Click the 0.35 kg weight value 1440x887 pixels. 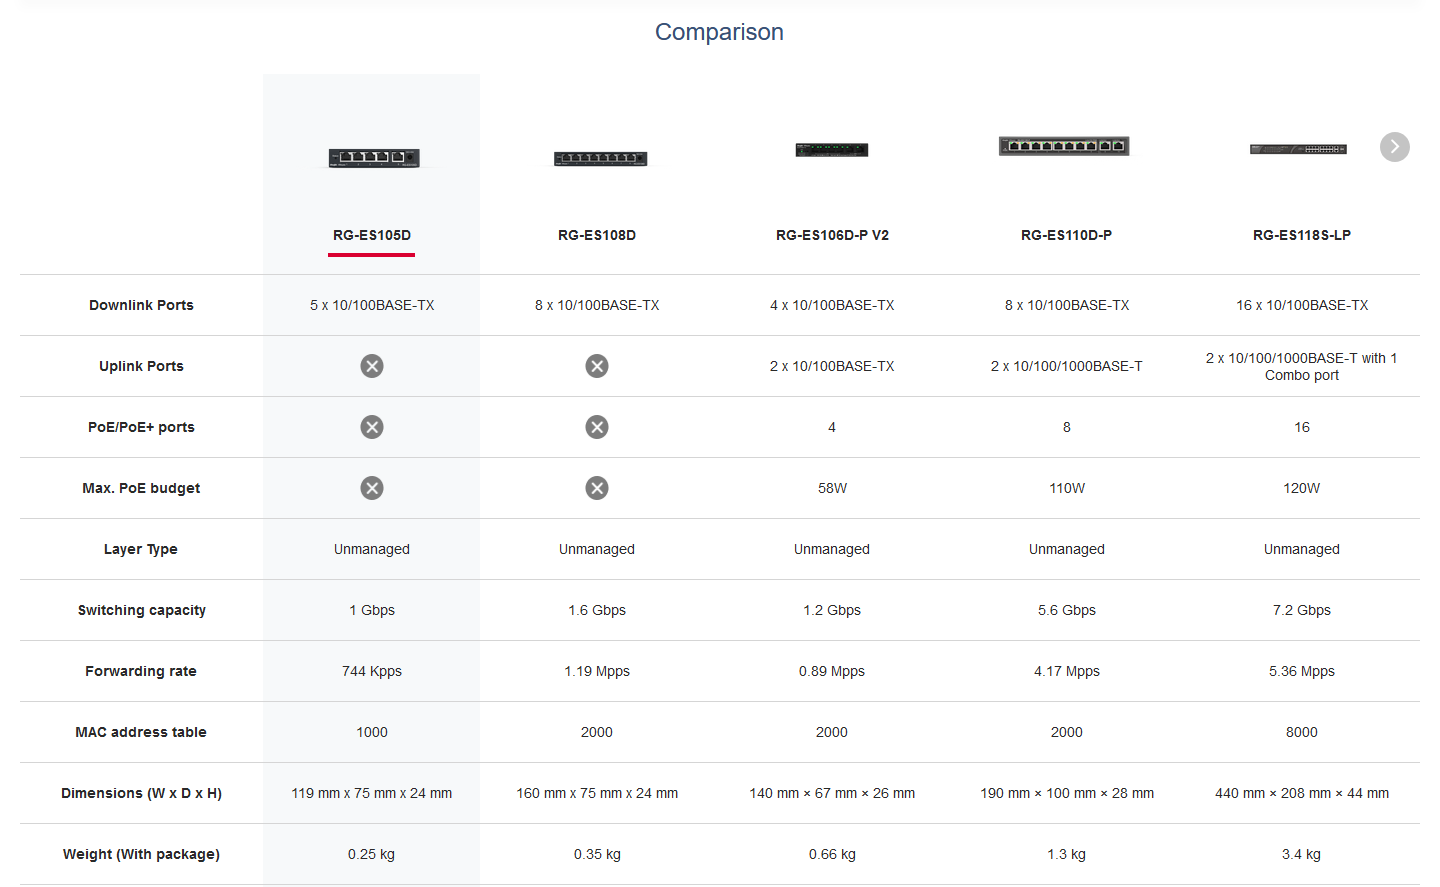[x=597, y=854]
